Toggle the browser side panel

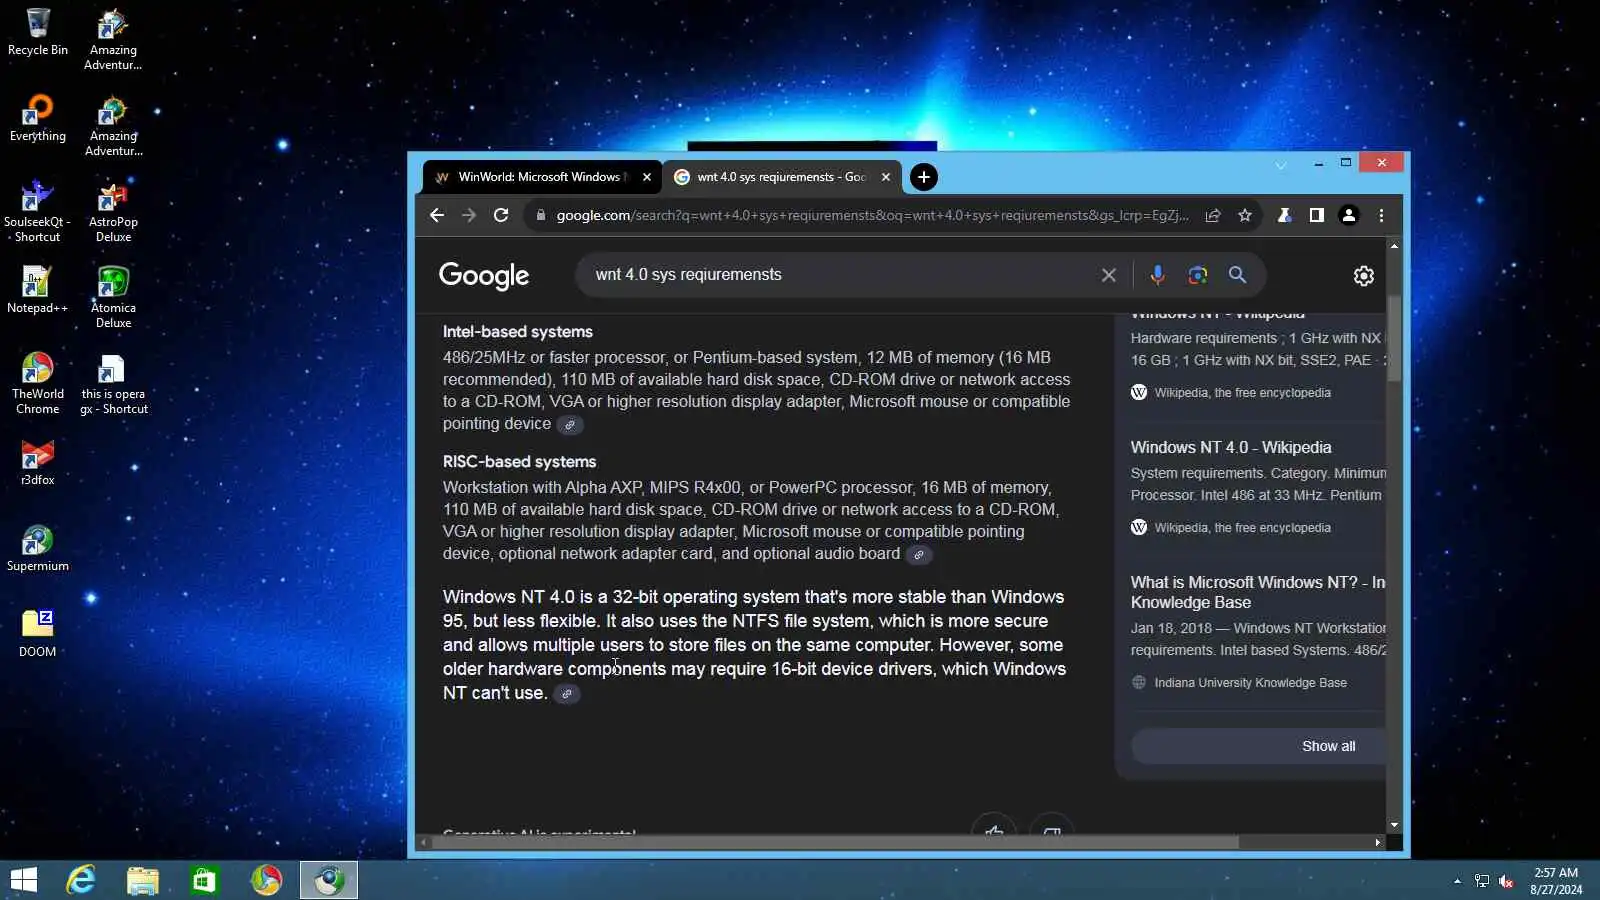pyautogui.click(x=1317, y=215)
